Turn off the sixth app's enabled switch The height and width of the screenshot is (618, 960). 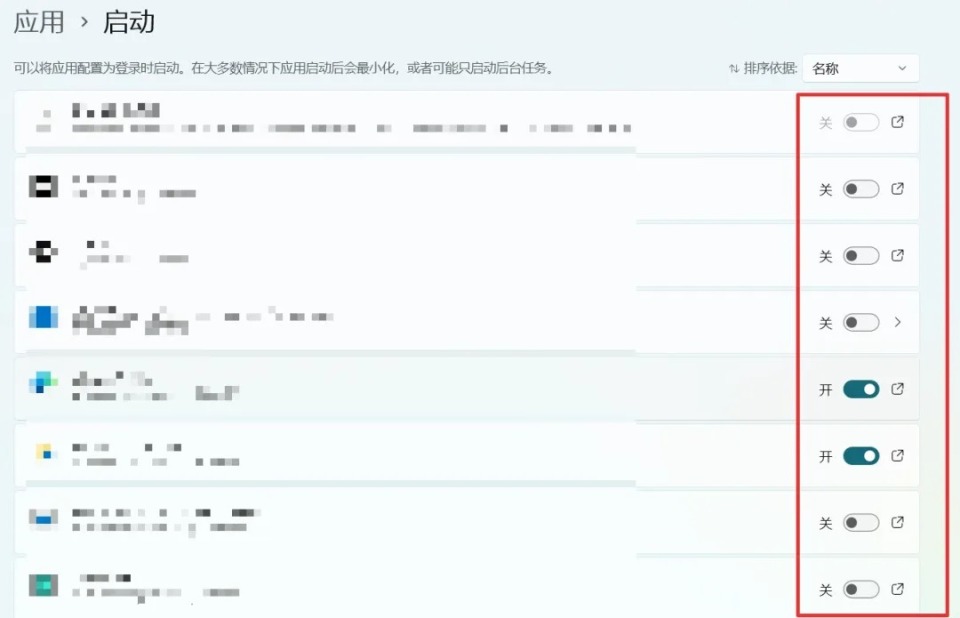[x=860, y=455]
